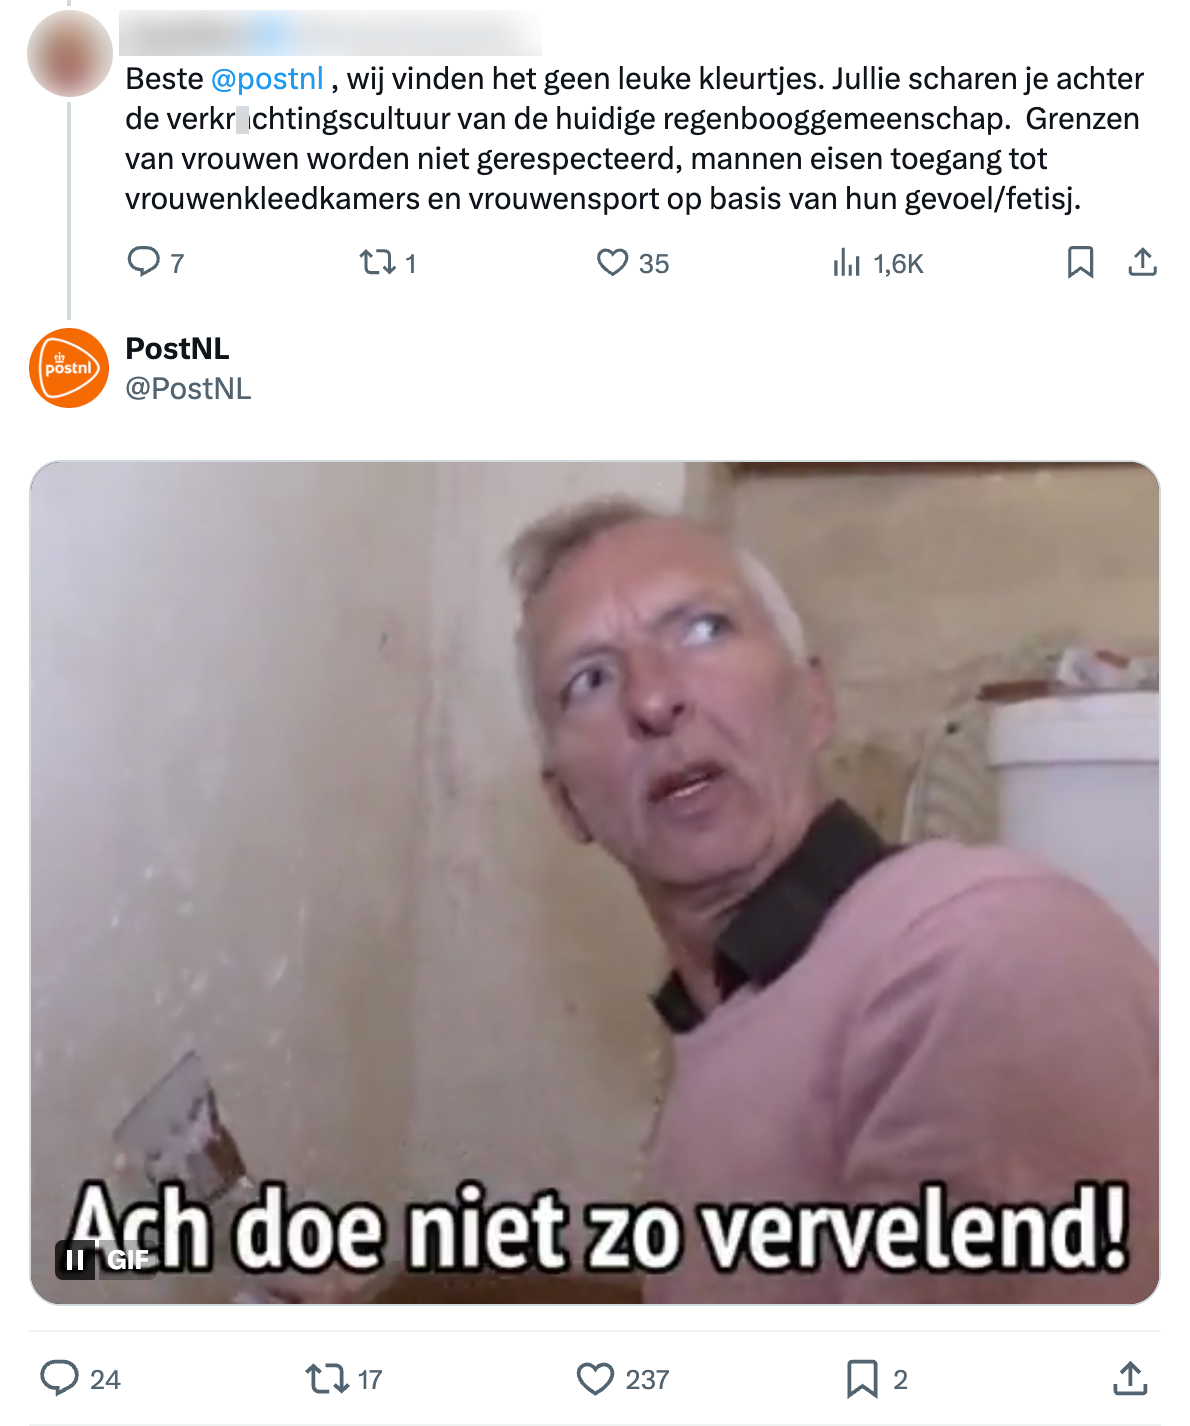Open the @postnl mention link
Viewport: 1190px width, 1426px height.
(267, 79)
